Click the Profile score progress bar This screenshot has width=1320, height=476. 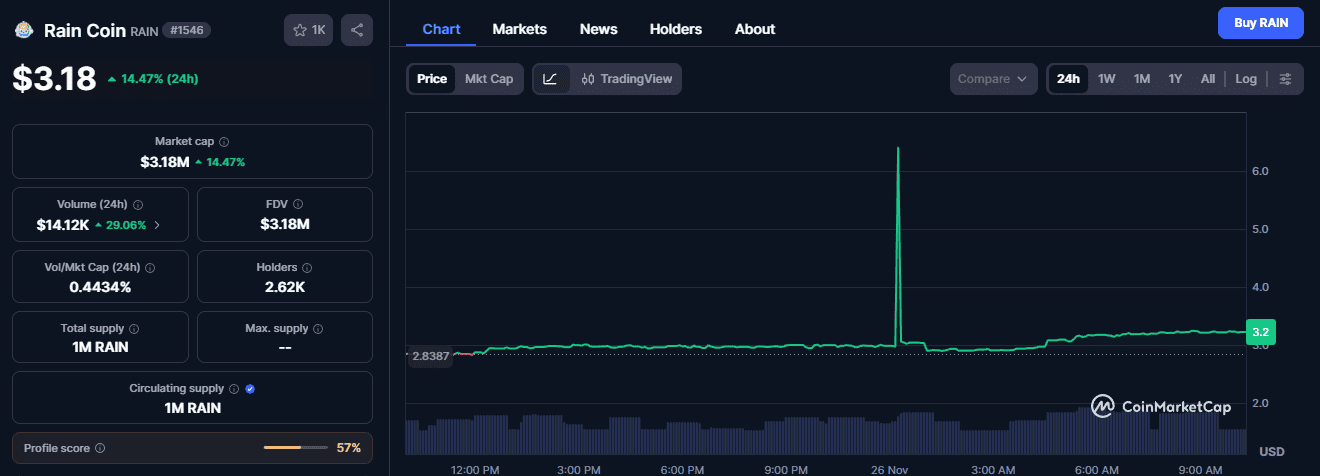295,448
